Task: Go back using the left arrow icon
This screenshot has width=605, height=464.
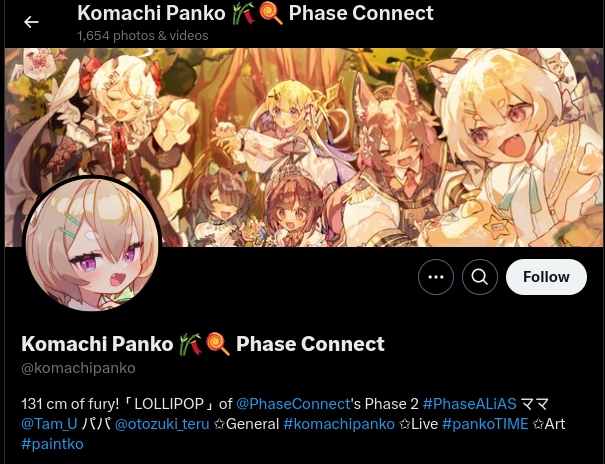Action: (x=31, y=22)
